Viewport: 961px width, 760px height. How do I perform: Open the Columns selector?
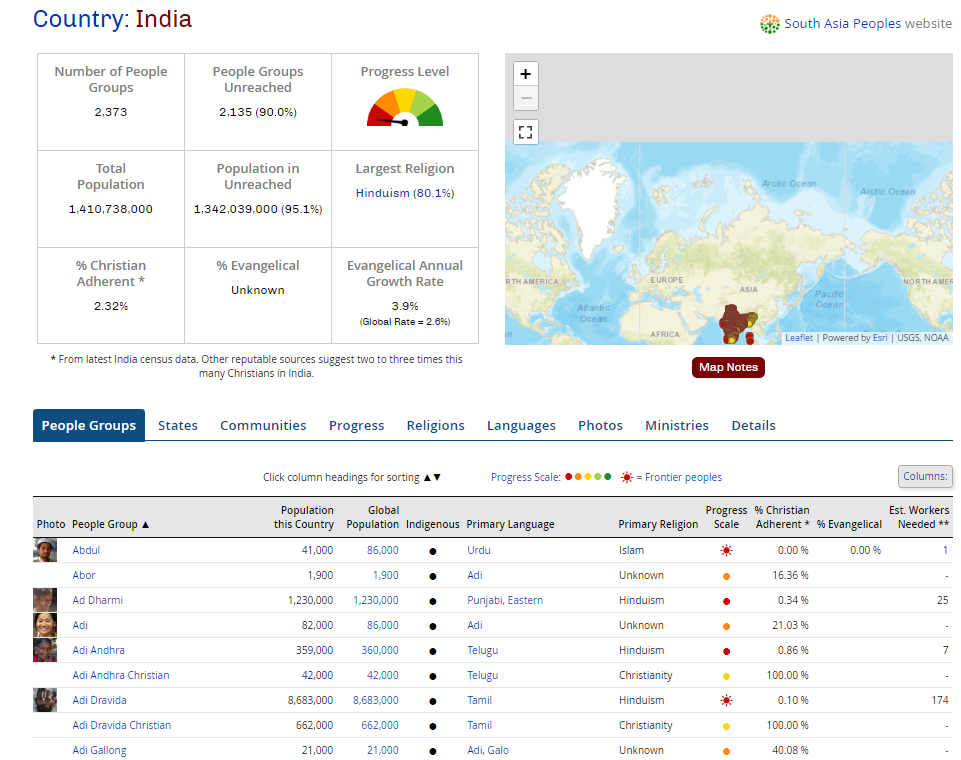(924, 476)
